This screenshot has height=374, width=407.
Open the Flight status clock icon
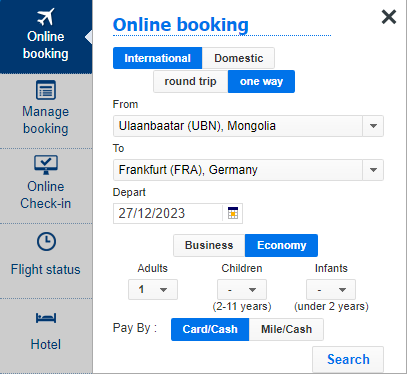[x=46, y=241]
